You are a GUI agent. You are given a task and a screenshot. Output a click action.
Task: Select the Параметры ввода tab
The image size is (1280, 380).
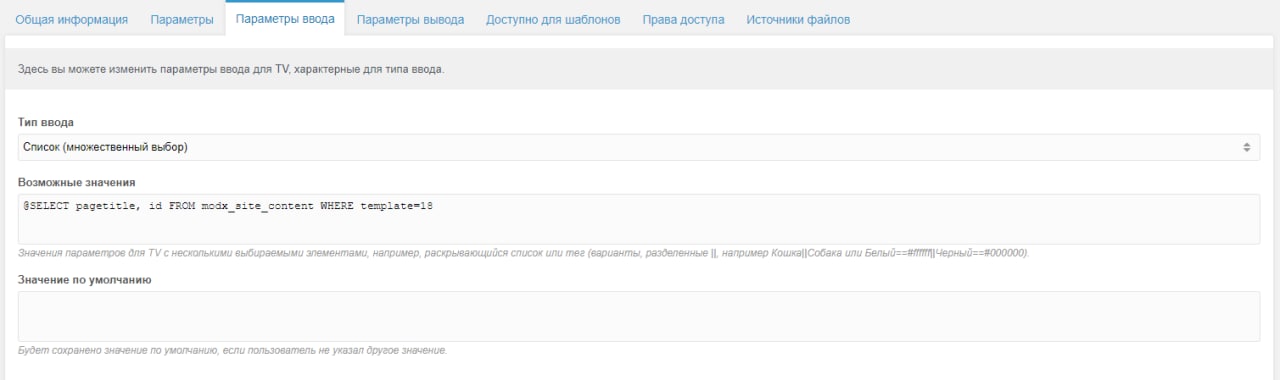[x=285, y=19]
